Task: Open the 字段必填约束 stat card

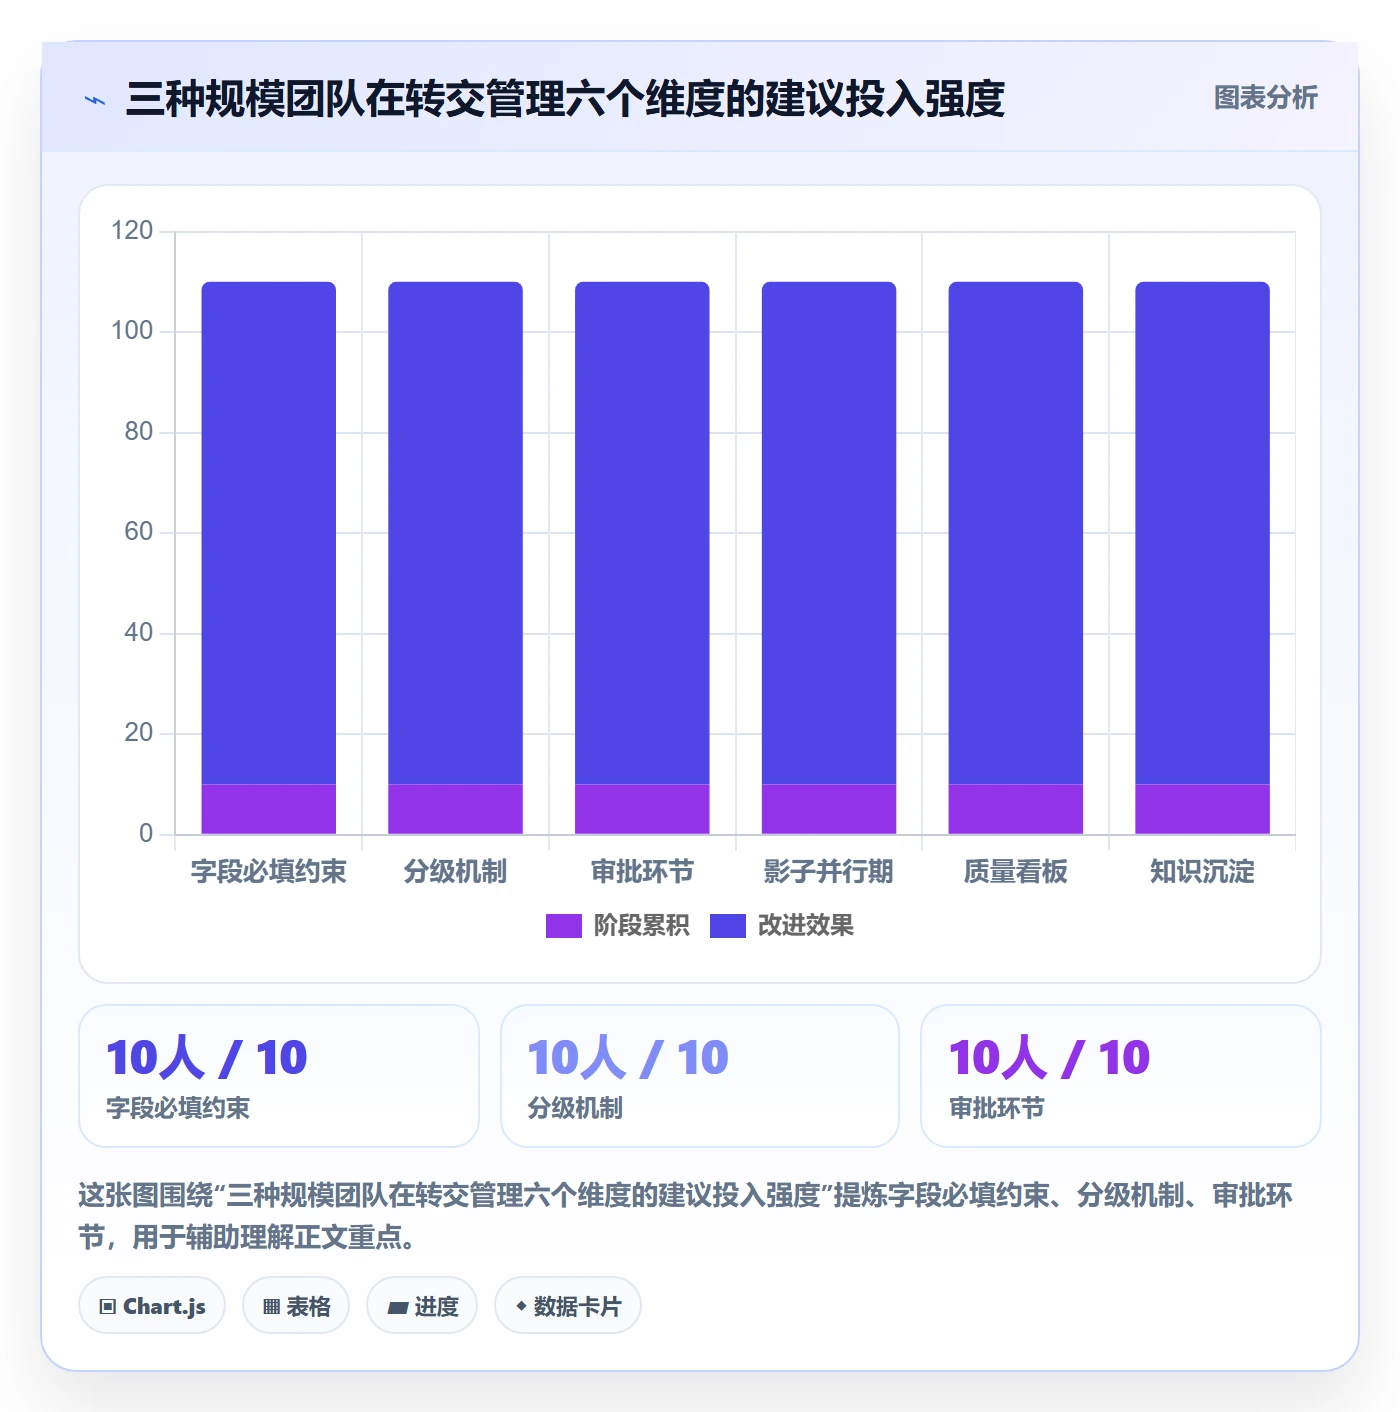Action: [x=279, y=1076]
